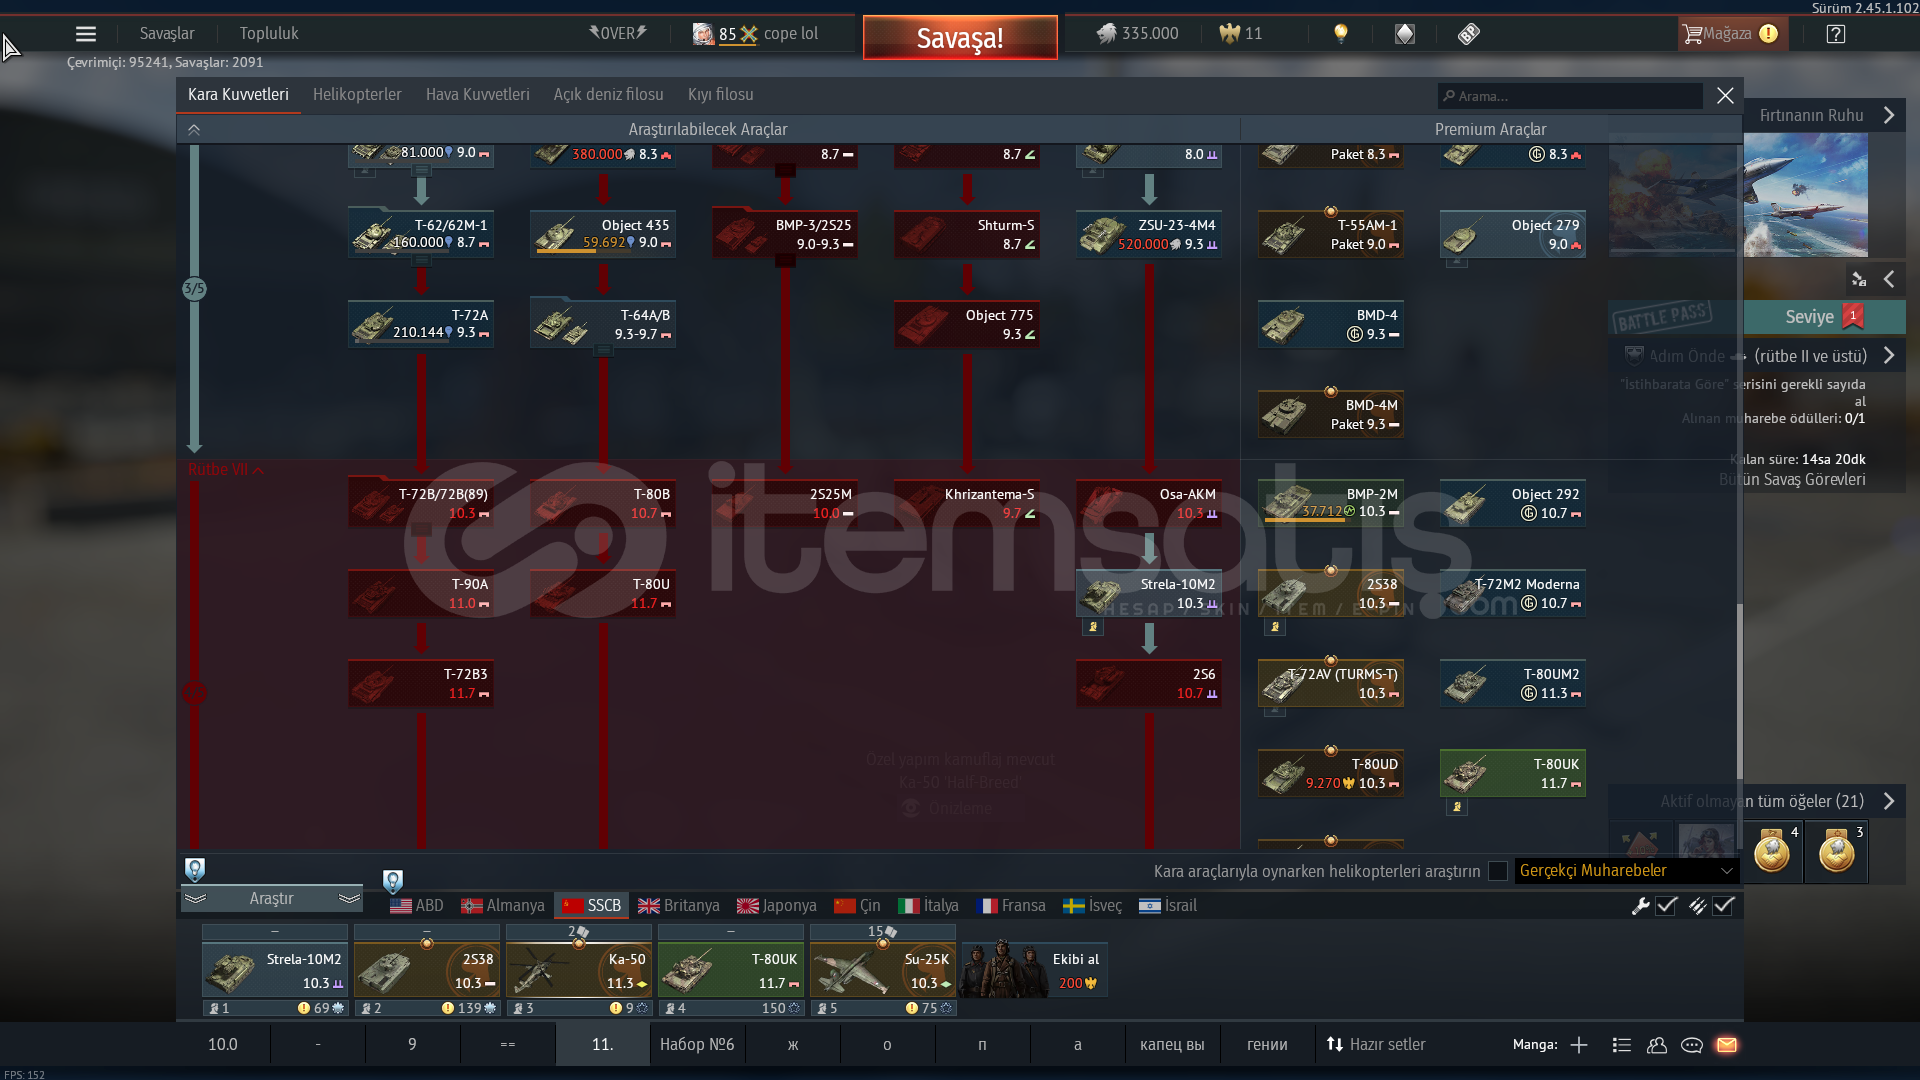Select the Almanya nation tab
Viewport: 1920px width, 1080px height.
503,906
